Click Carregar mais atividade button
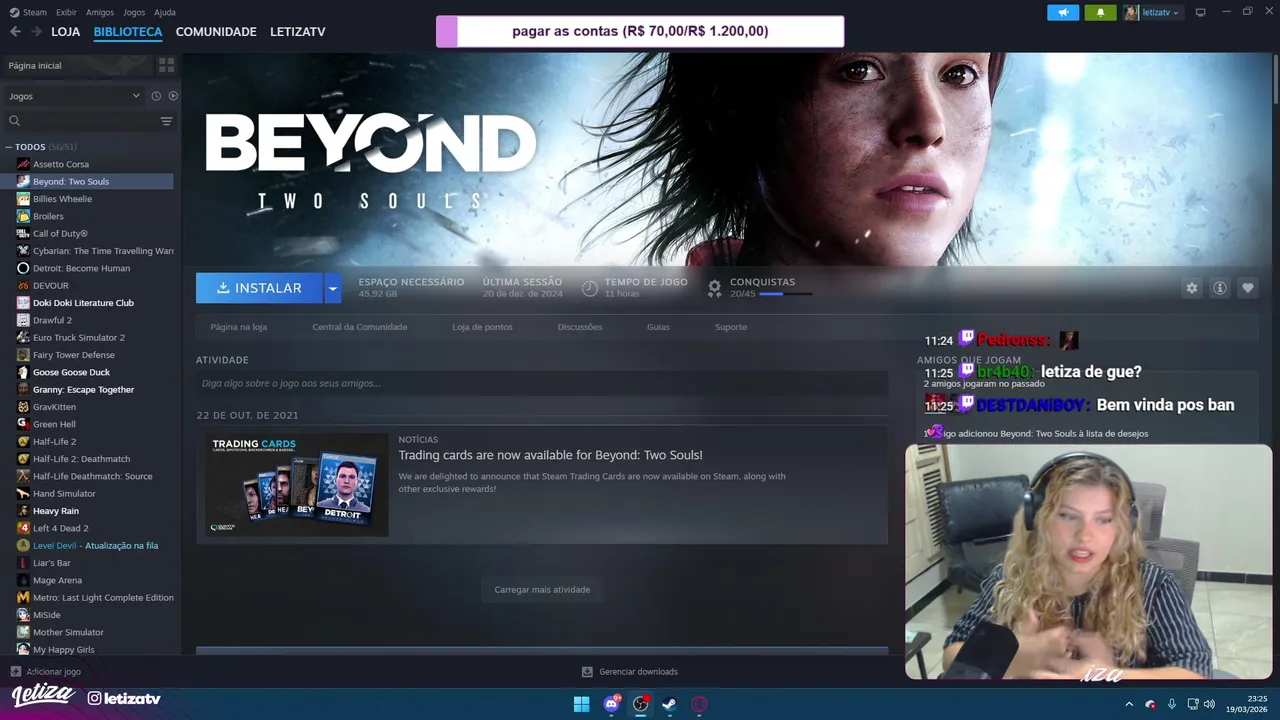The image size is (1280, 720). click(x=542, y=590)
